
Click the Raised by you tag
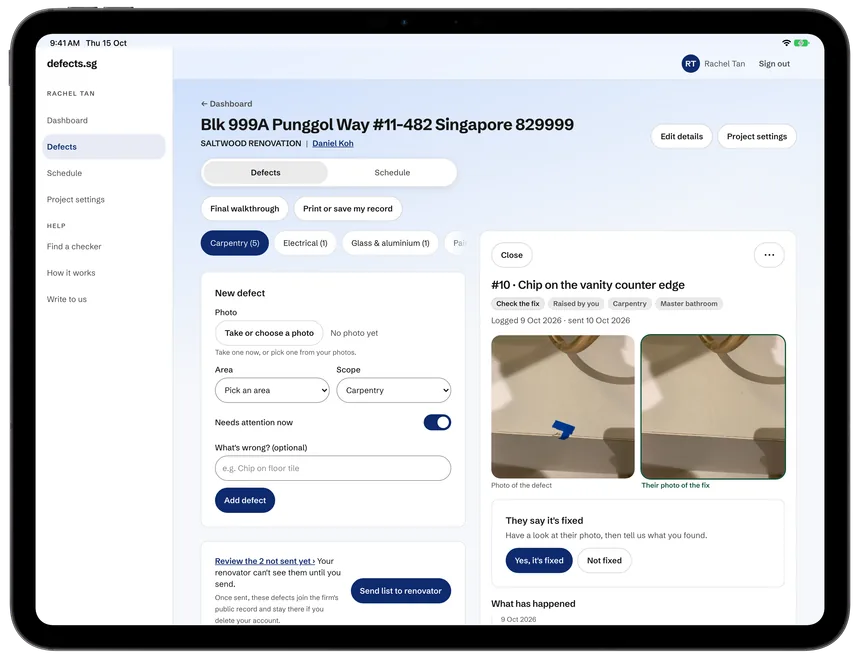(x=576, y=304)
